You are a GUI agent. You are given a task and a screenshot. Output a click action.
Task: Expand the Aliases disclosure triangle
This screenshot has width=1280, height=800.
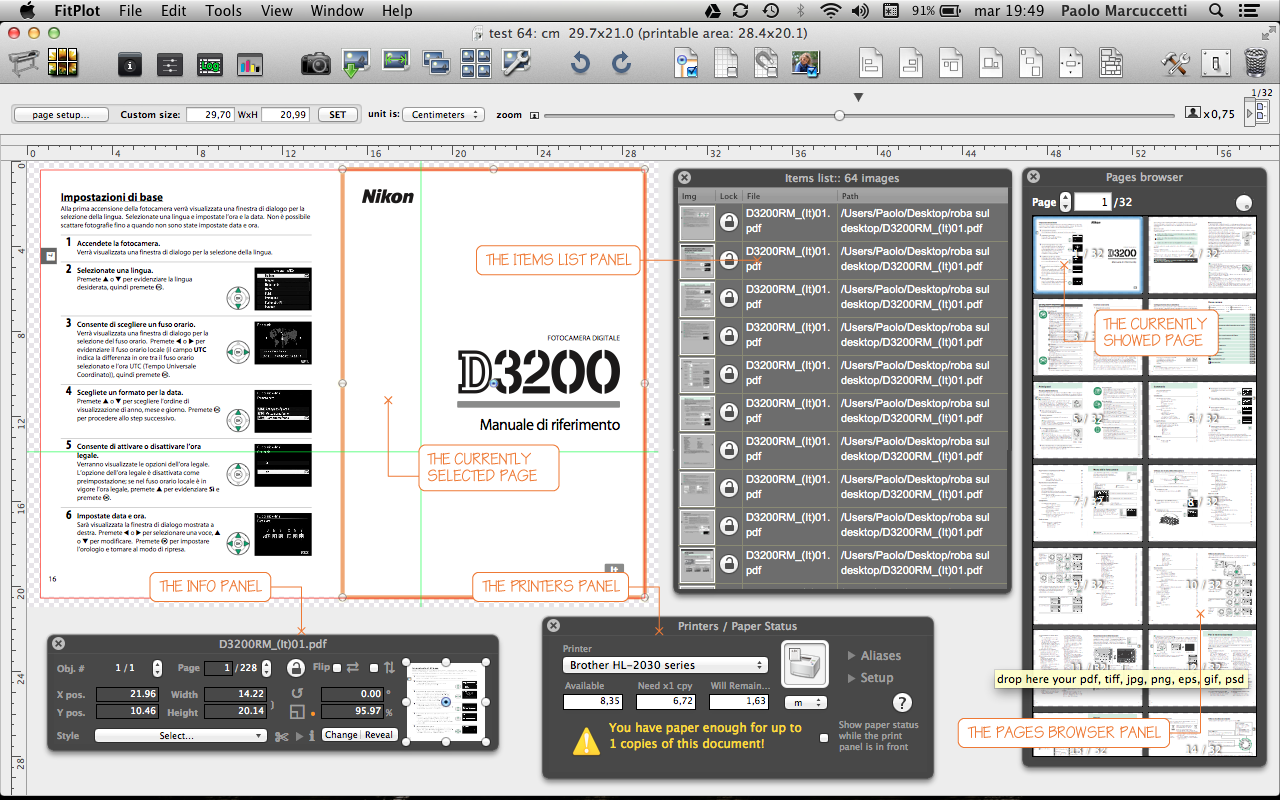tap(852, 656)
